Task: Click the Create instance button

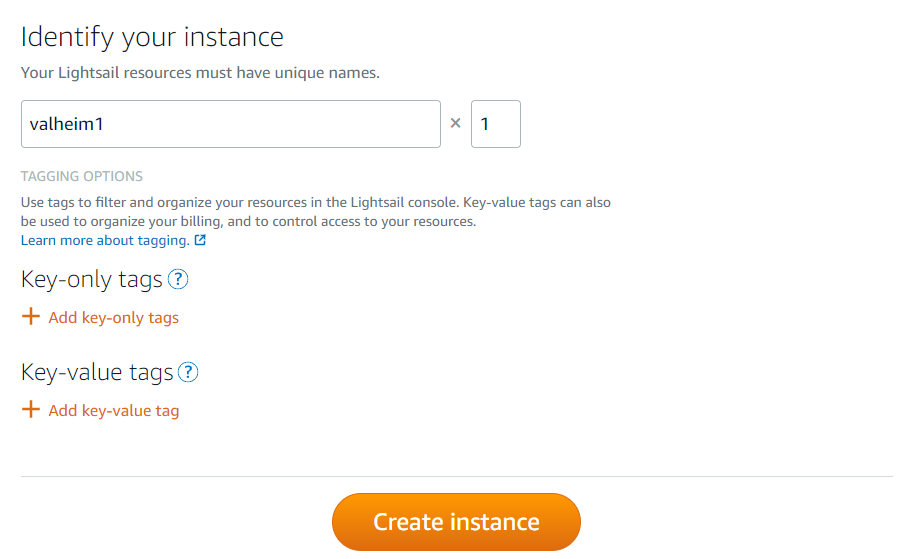Action: pos(456,522)
